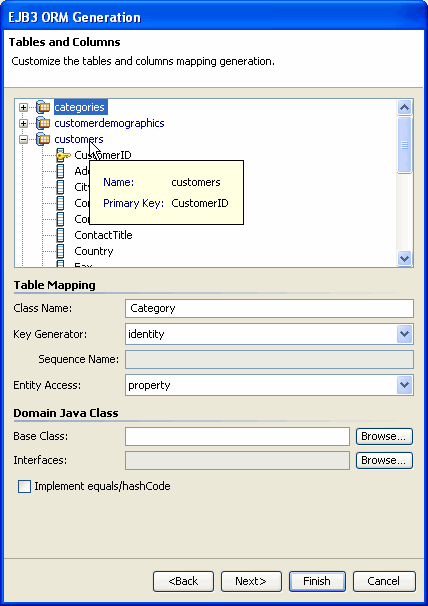Click the tree's scroll up arrow
This screenshot has width=428, height=606.
404,107
